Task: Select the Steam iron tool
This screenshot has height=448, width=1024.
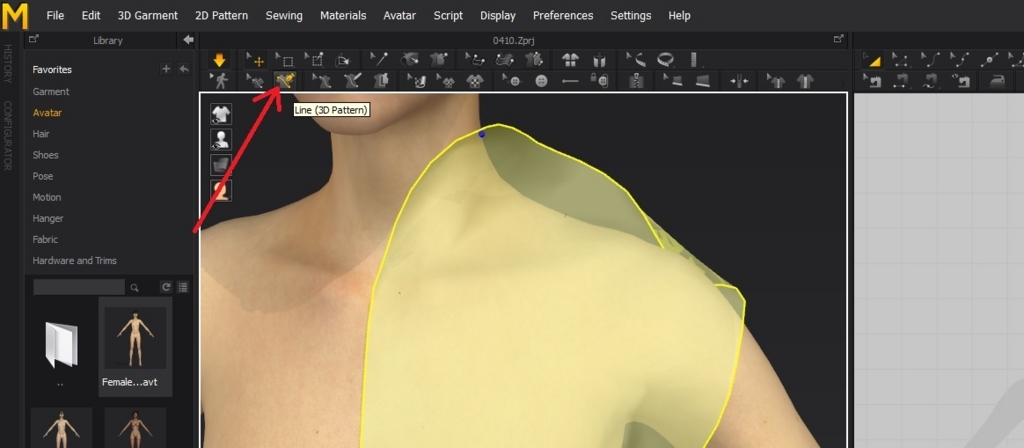Action: click(997, 81)
